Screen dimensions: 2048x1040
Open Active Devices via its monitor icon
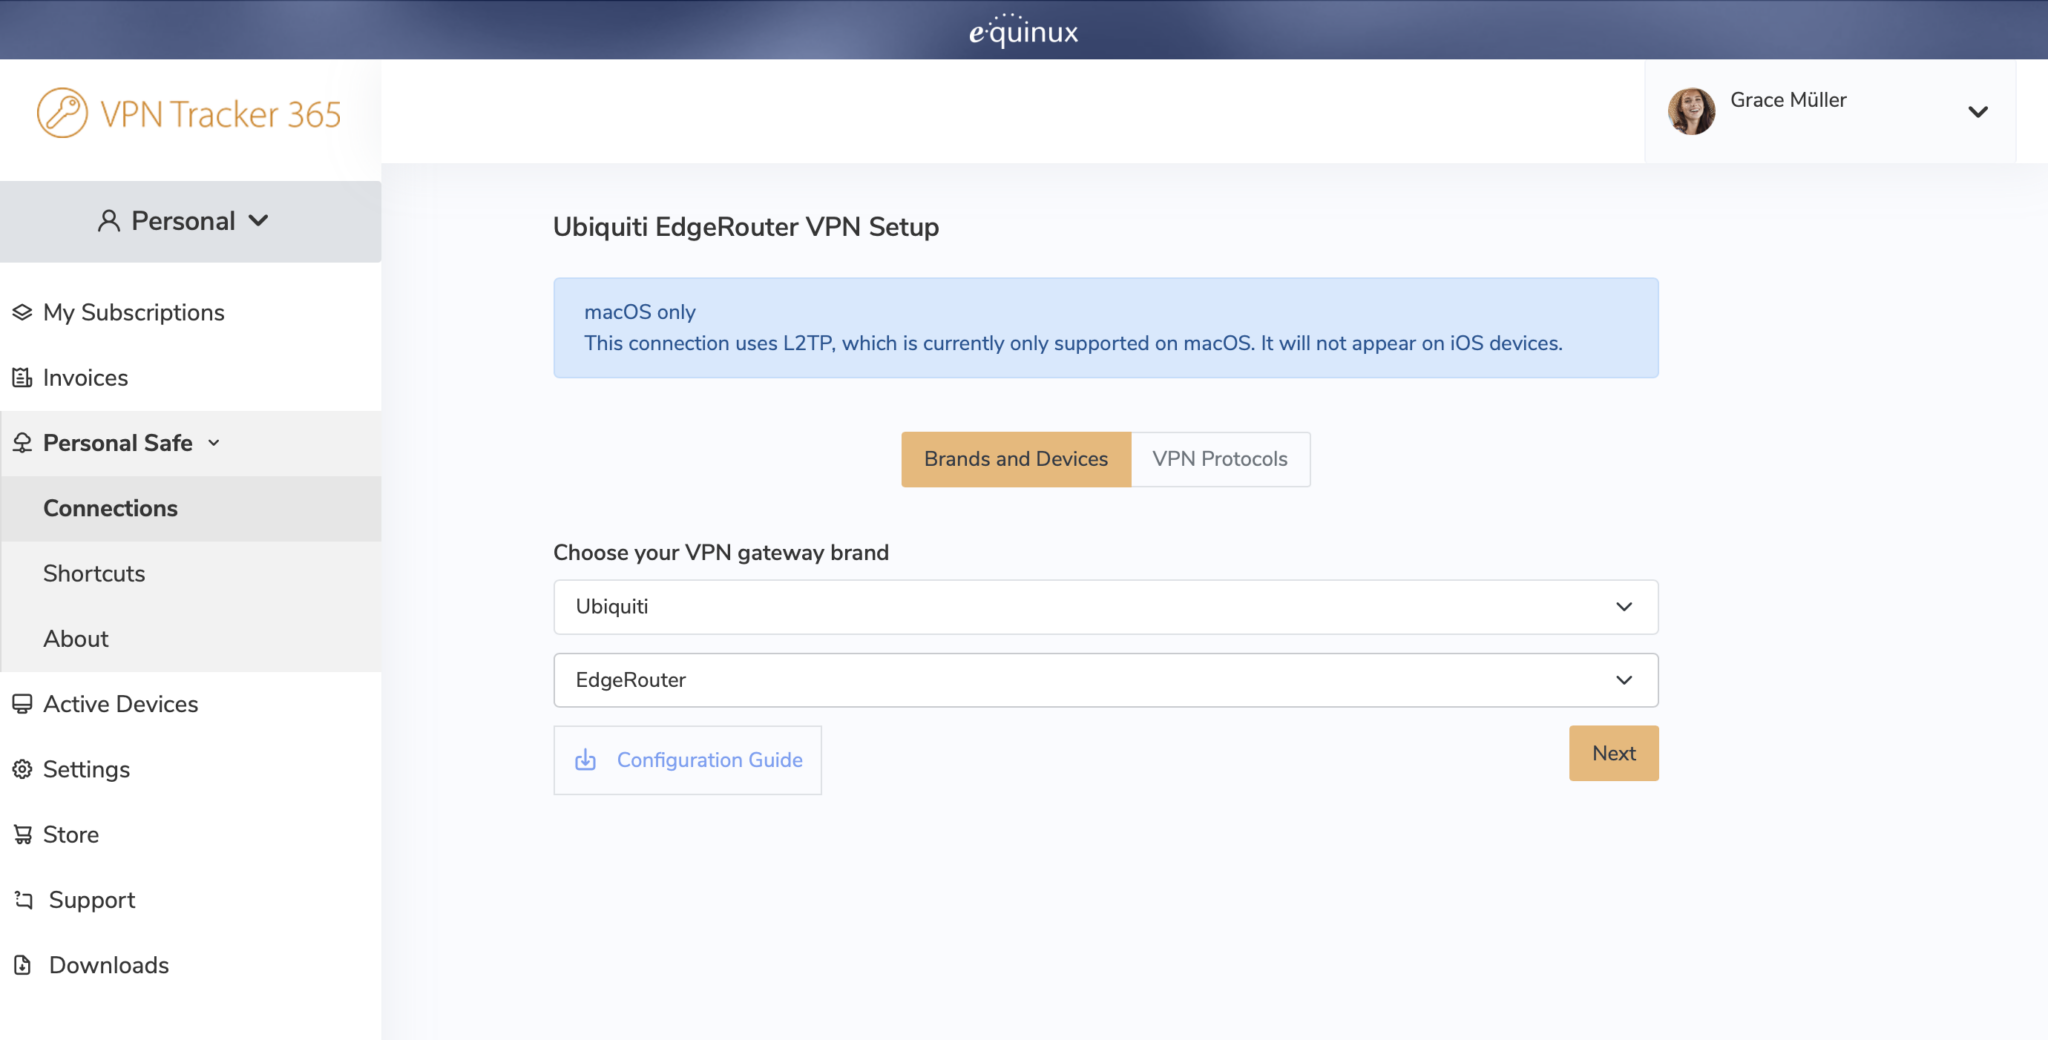coord(22,703)
